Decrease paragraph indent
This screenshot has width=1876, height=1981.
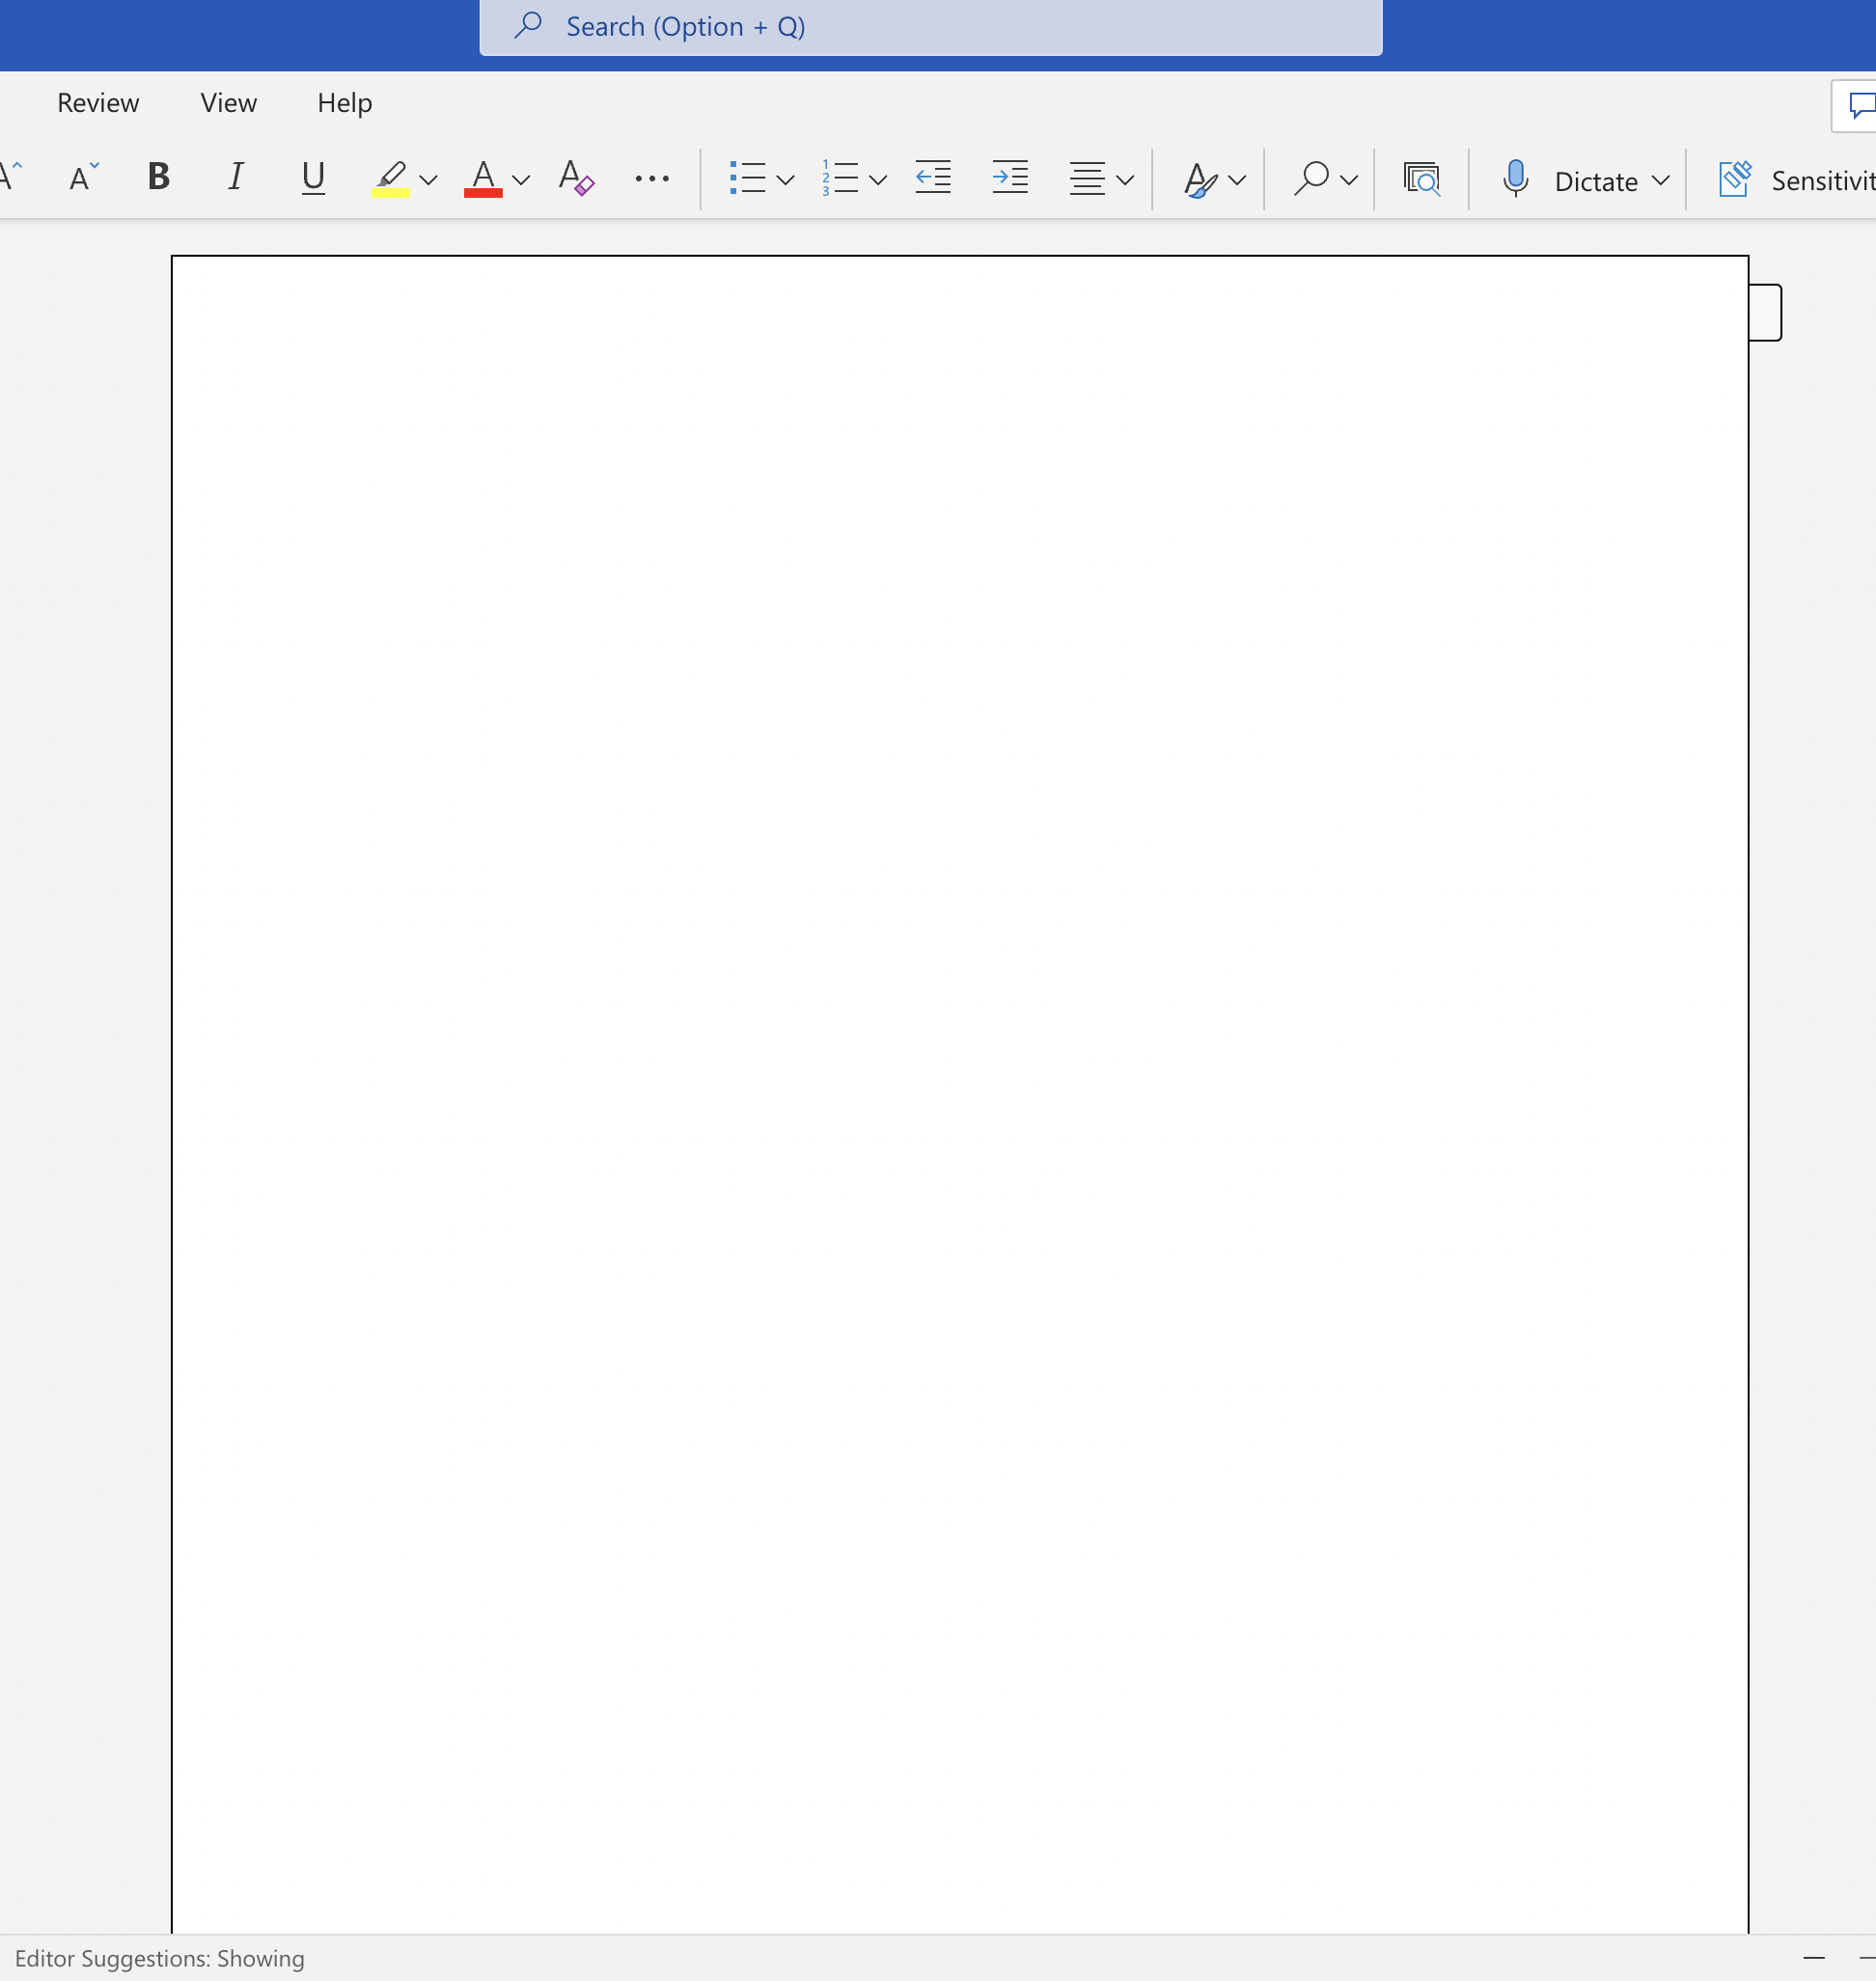(933, 178)
